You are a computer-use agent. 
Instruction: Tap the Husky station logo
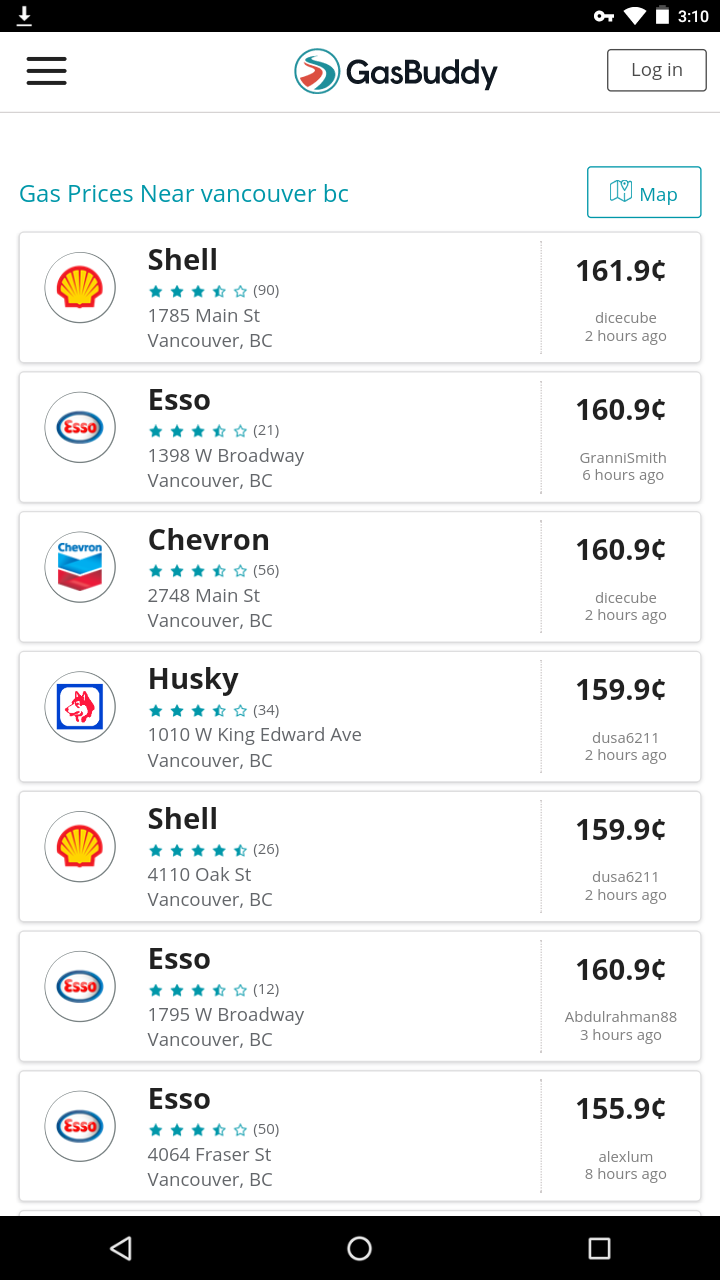80,707
